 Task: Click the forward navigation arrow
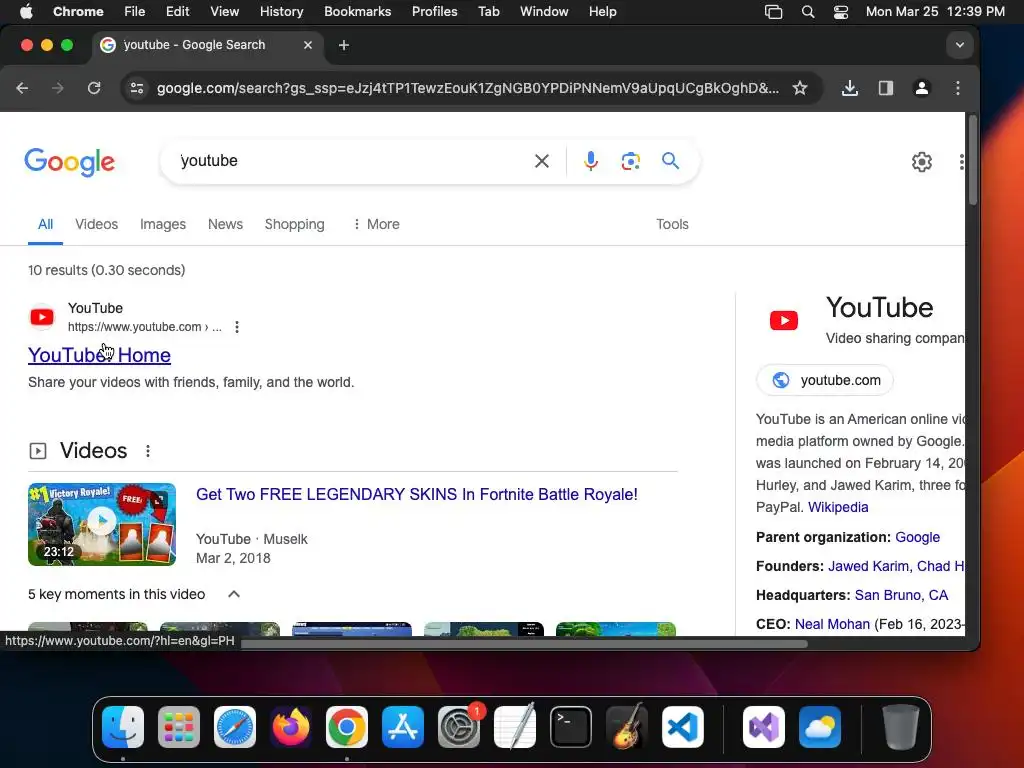coord(57,88)
